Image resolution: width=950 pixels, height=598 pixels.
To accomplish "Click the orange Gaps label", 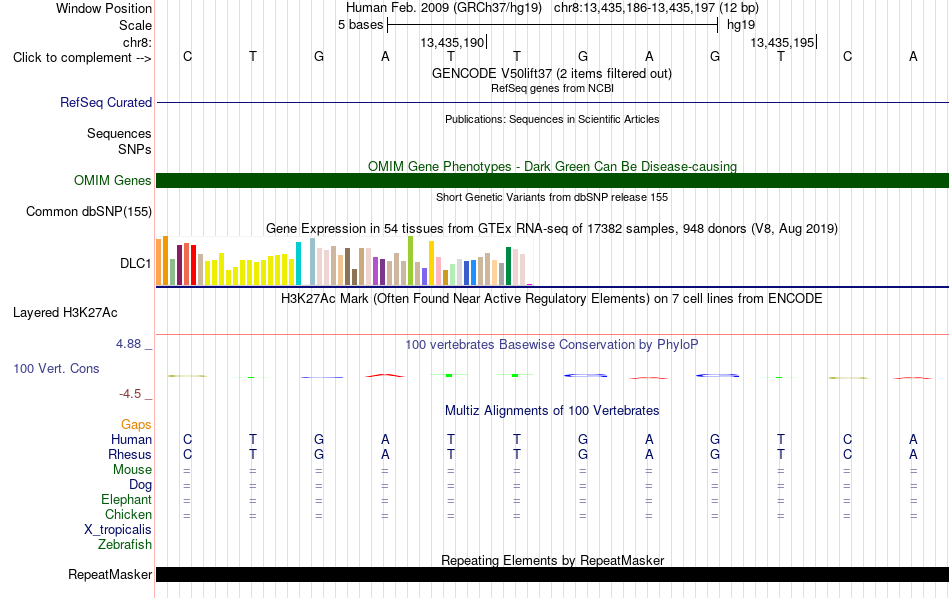I will pos(136,424).
